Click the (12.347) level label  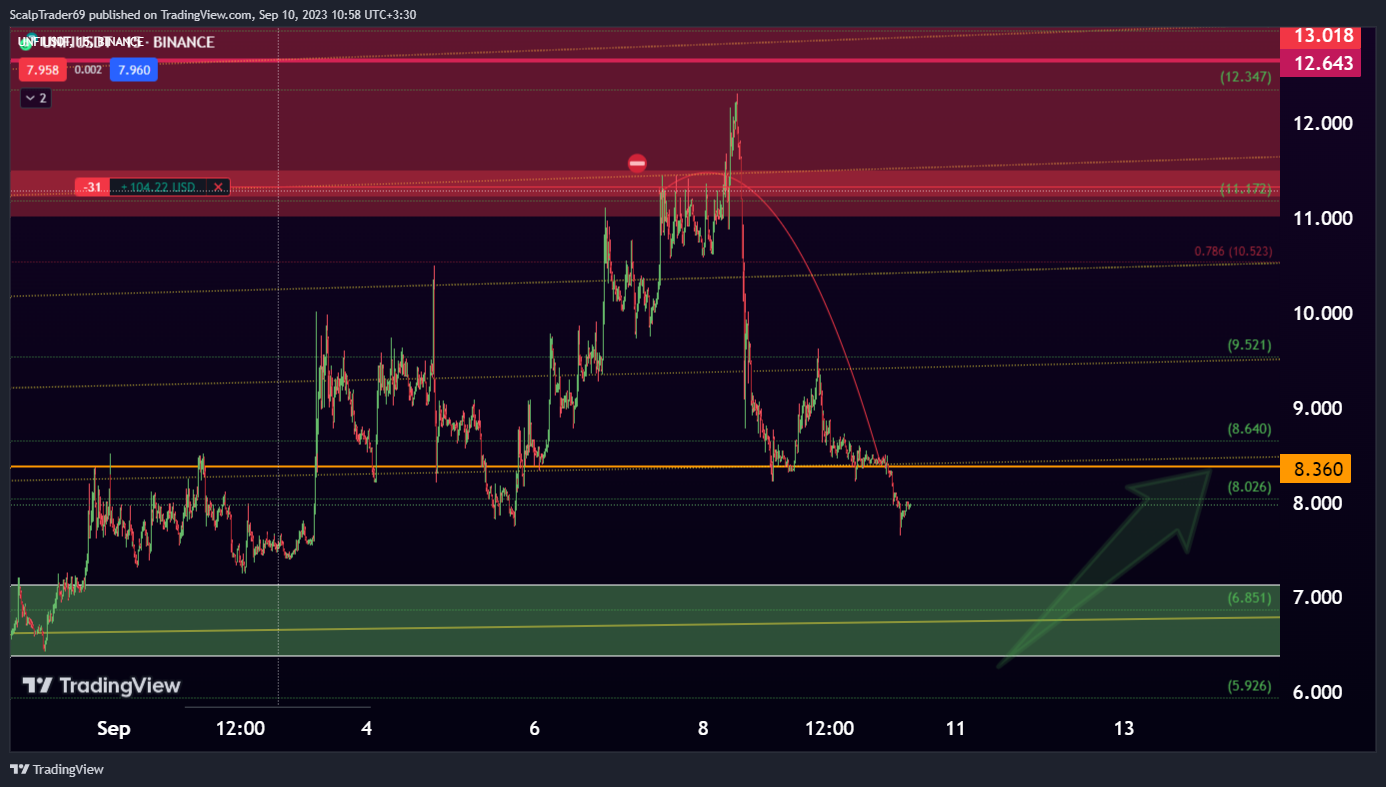(1246, 76)
